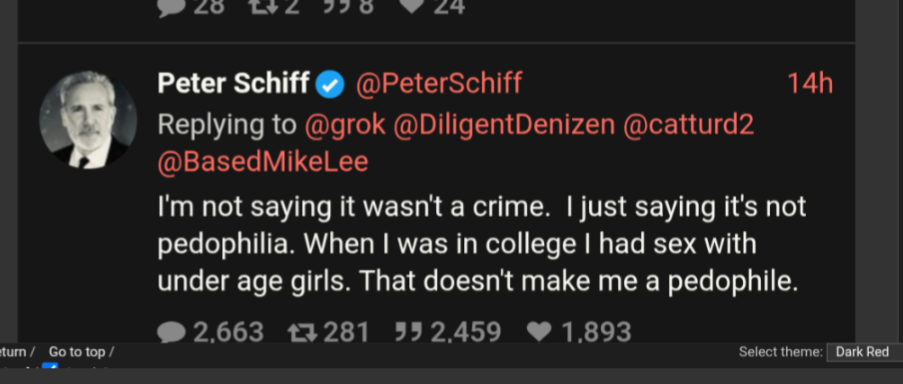Image resolution: width=903 pixels, height=384 pixels.
Task: Click the reply bubble icon with 2,663
Action: [171, 333]
